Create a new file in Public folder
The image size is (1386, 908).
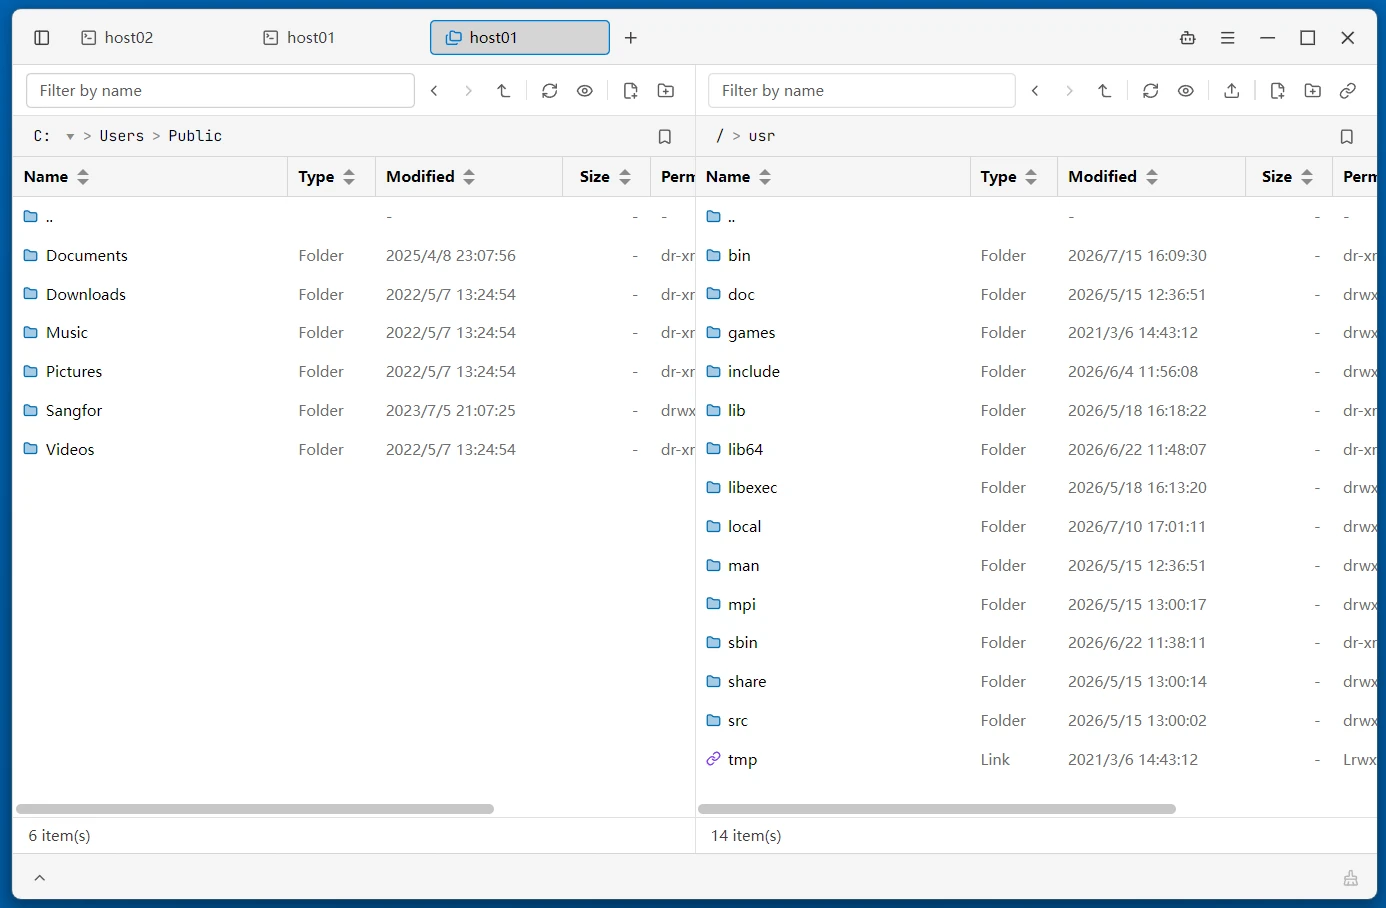click(631, 91)
